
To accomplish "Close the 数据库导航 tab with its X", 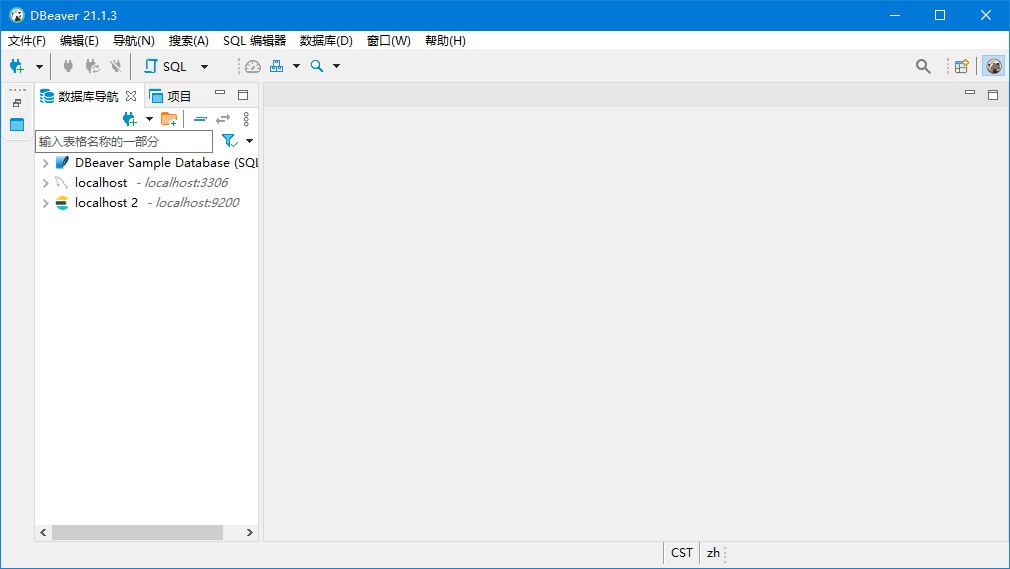I will click(x=131, y=96).
